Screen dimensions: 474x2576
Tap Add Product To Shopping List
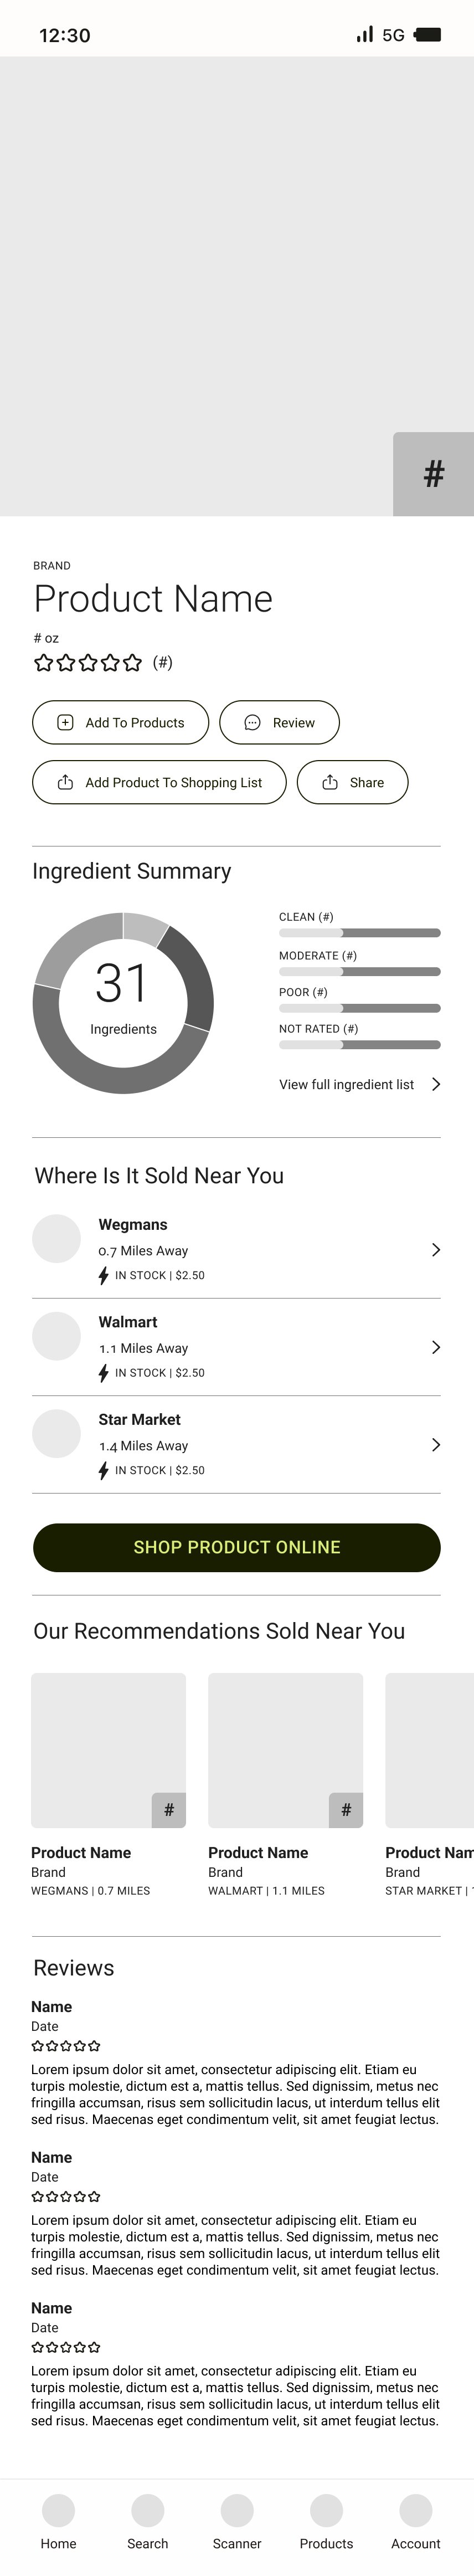pos(159,782)
